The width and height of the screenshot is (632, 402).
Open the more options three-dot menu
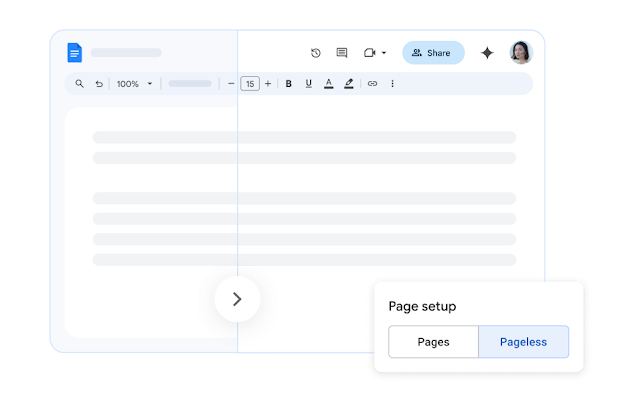click(x=392, y=84)
